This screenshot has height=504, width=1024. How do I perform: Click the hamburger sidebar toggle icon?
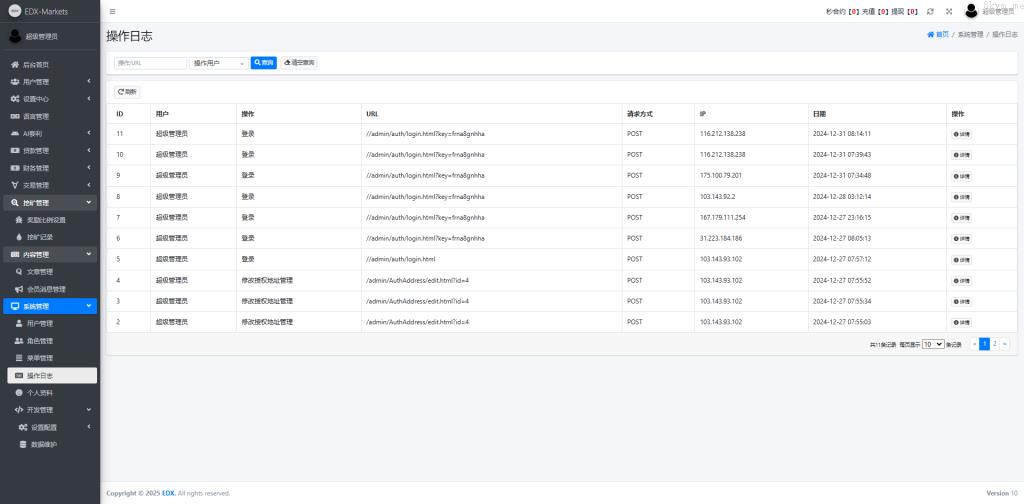tap(112, 11)
